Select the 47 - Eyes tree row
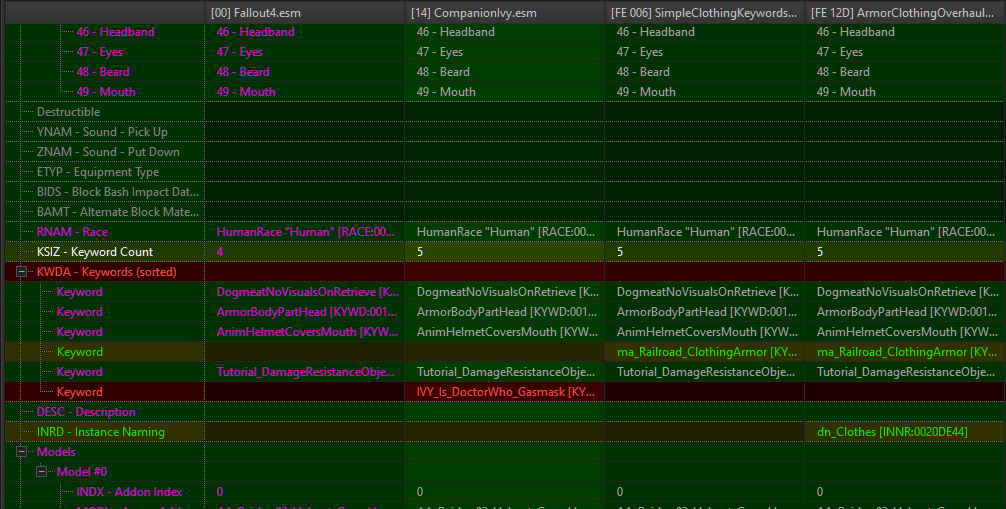1006x509 pixels. click(x=99, y=51)
